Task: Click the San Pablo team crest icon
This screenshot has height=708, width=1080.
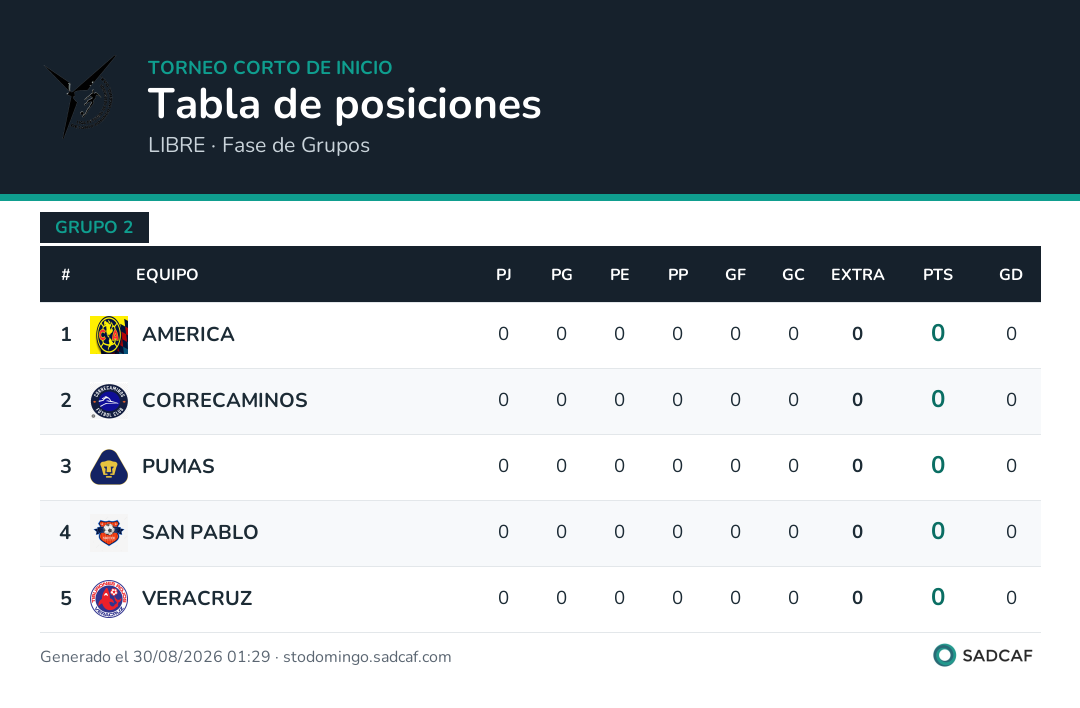Action: [x=109, y=533]
